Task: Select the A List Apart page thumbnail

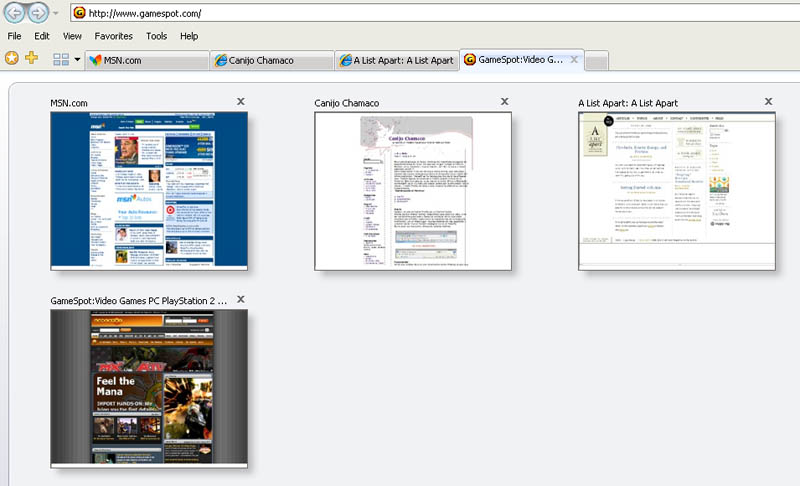Action: pyautogui.click(x=677, y=190)
